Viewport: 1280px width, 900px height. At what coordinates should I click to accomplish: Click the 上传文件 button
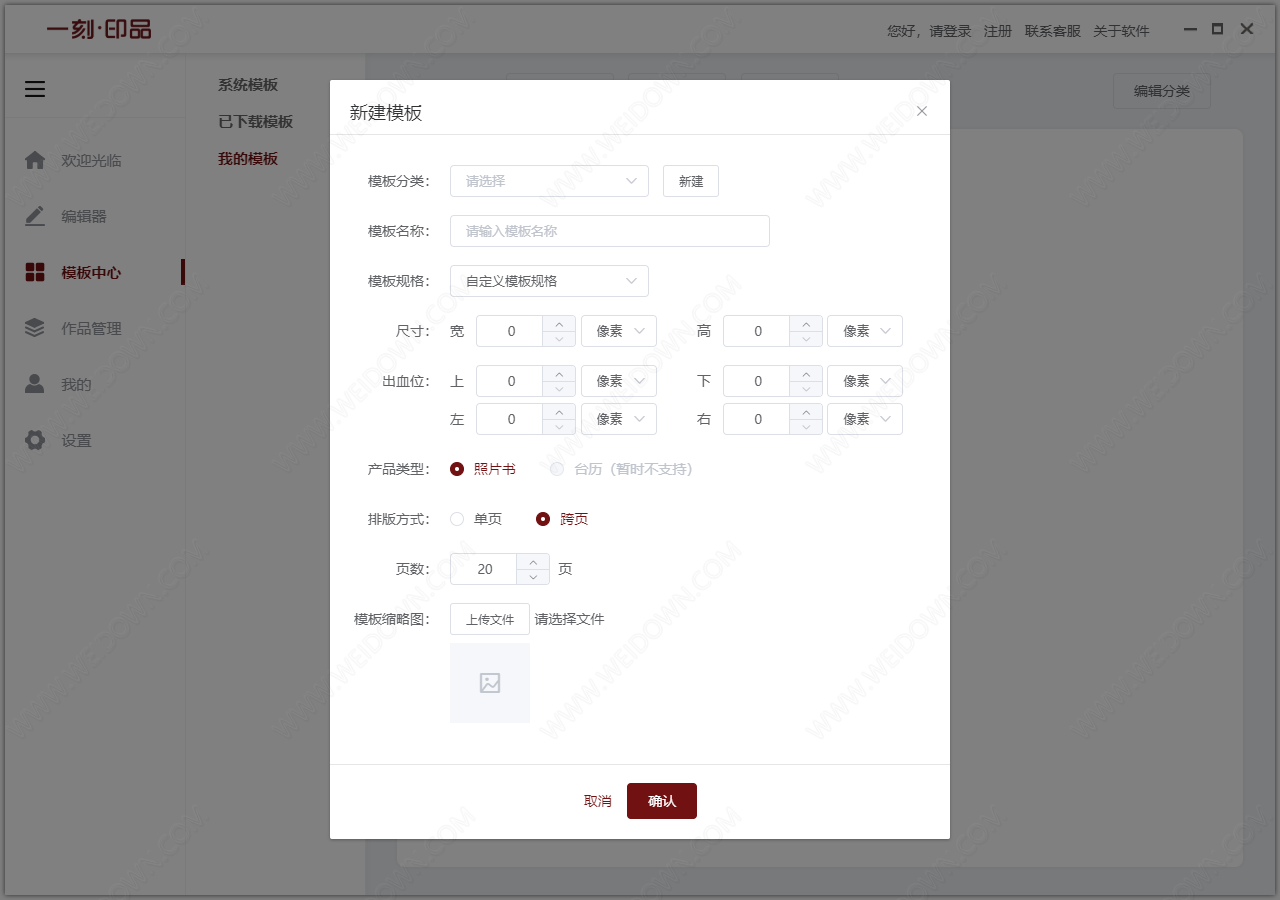[490, 619]
